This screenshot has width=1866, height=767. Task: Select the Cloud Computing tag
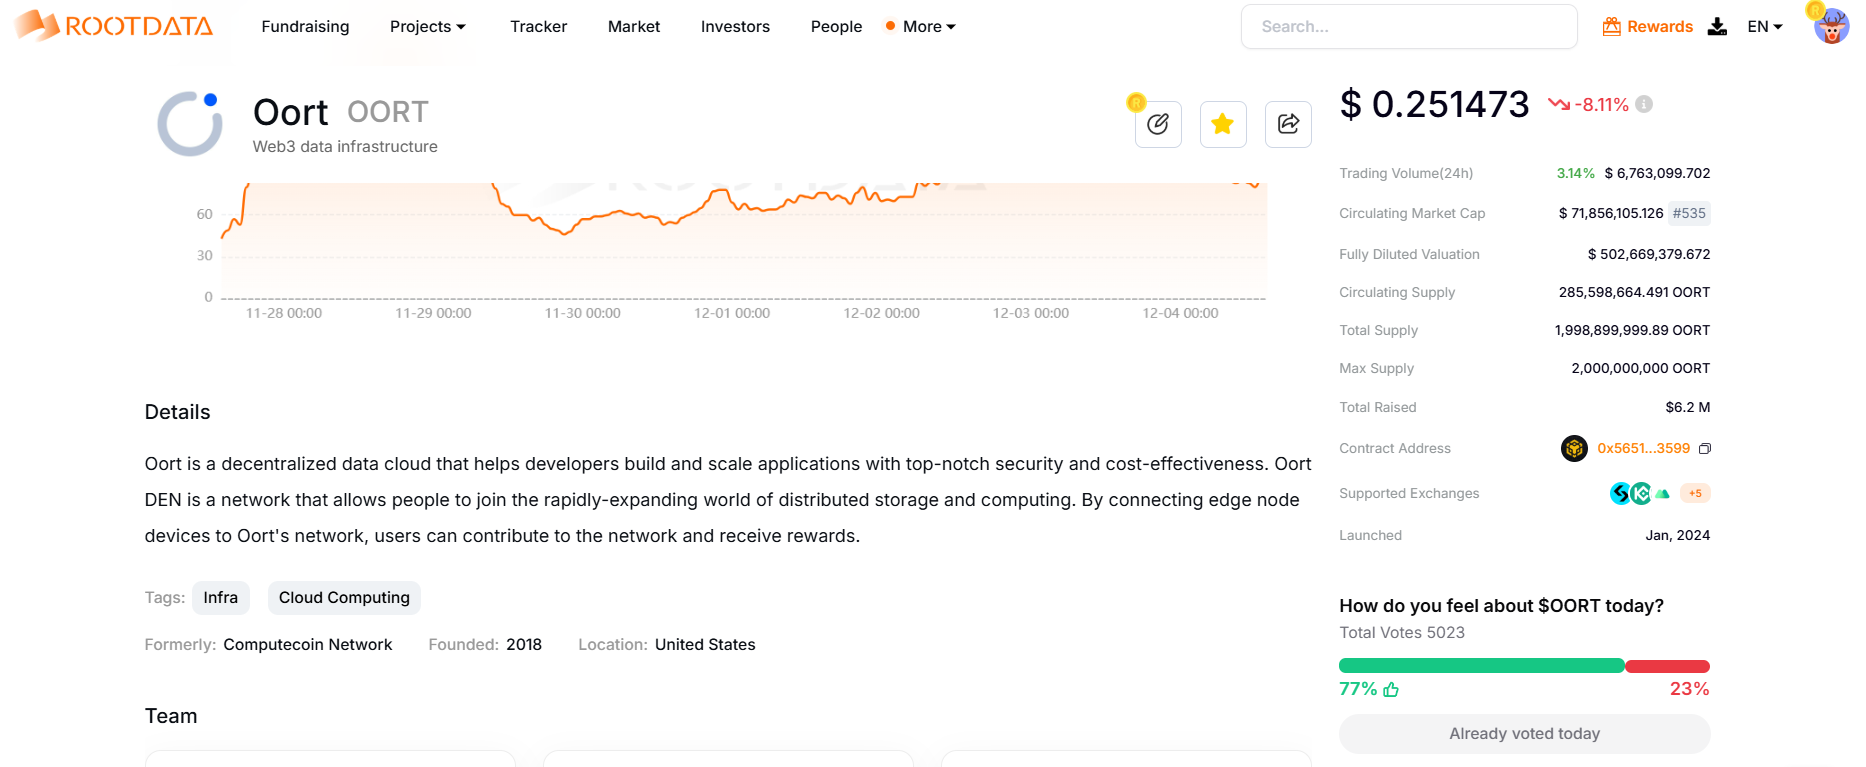(x=344, y=598)
